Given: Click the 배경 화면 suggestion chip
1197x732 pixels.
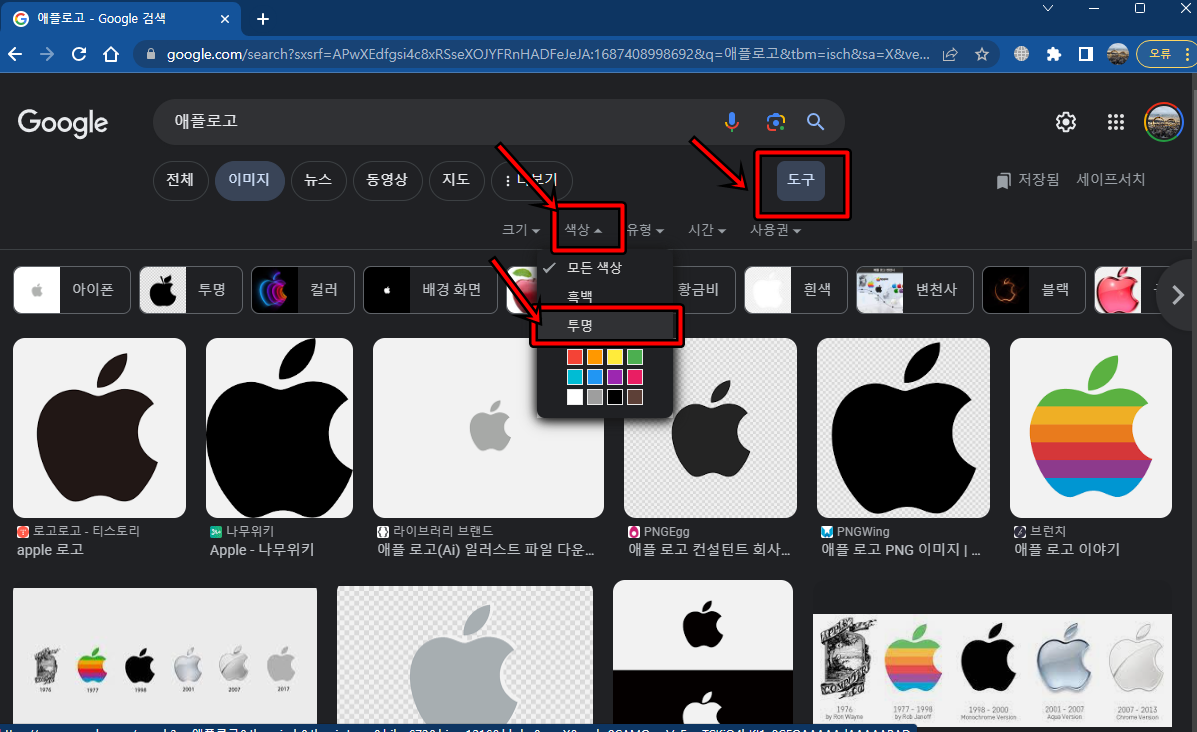Looking at the screenshot, I should pos(431,290).
